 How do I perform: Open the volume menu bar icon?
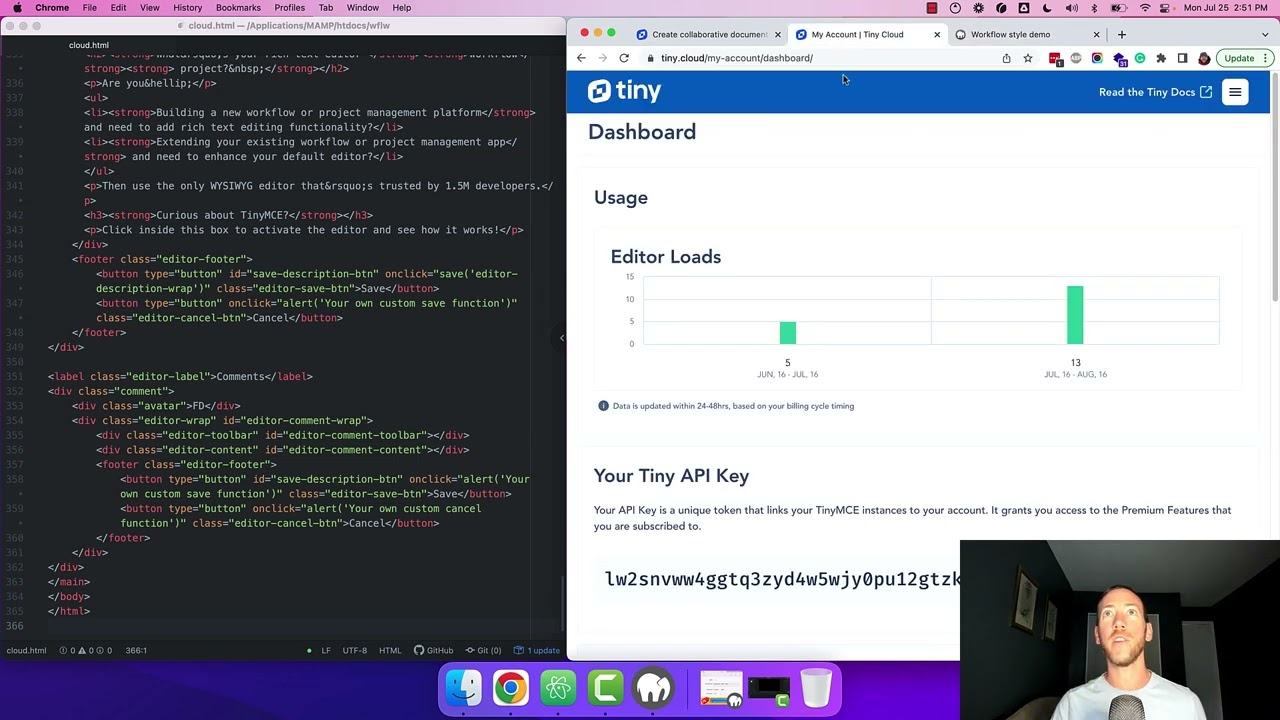[1071, 8]
